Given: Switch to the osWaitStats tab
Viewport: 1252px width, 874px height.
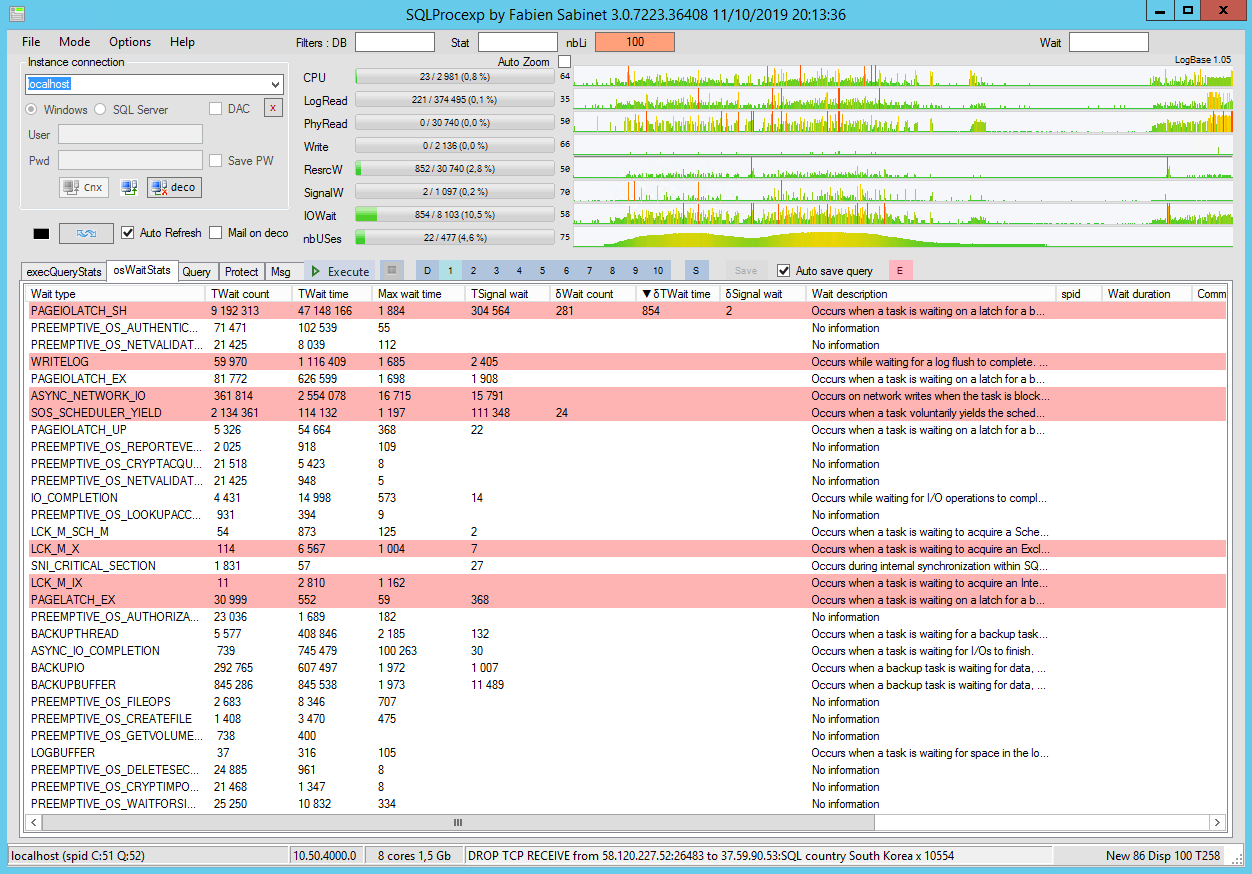Looking at the screenshot, I should (x=142, y=270).
